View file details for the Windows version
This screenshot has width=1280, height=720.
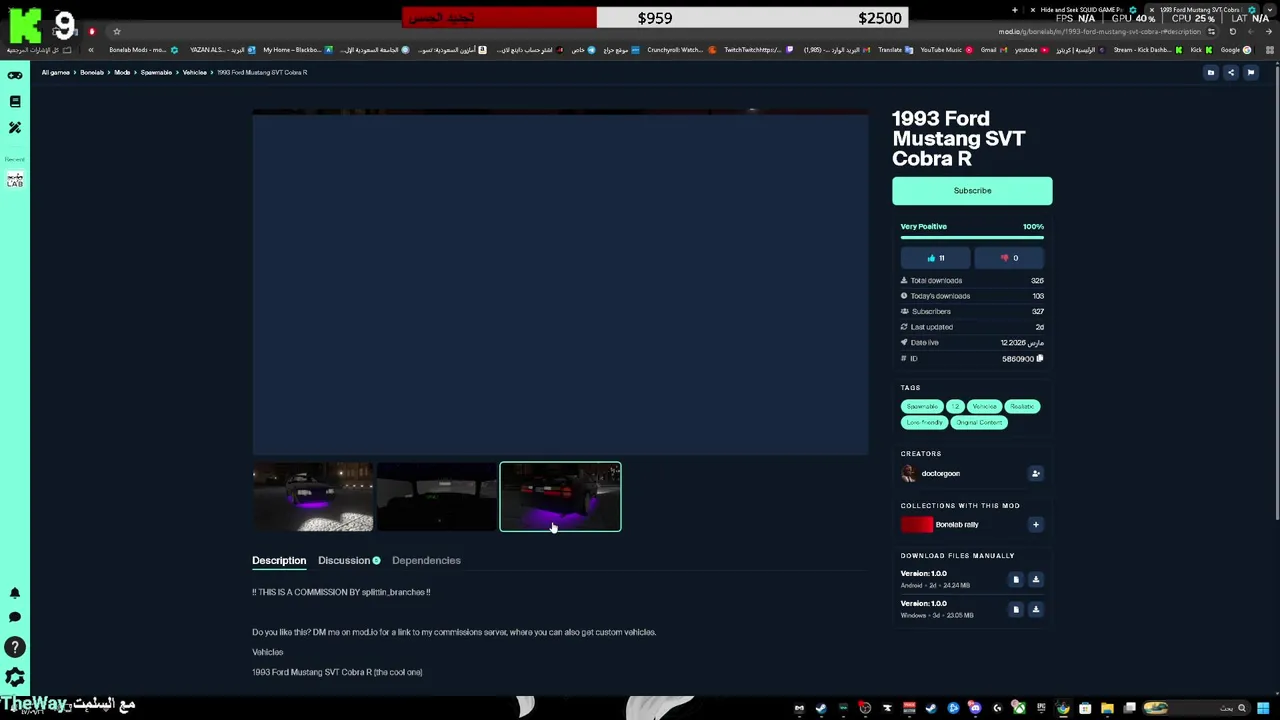coord(1016,609)
